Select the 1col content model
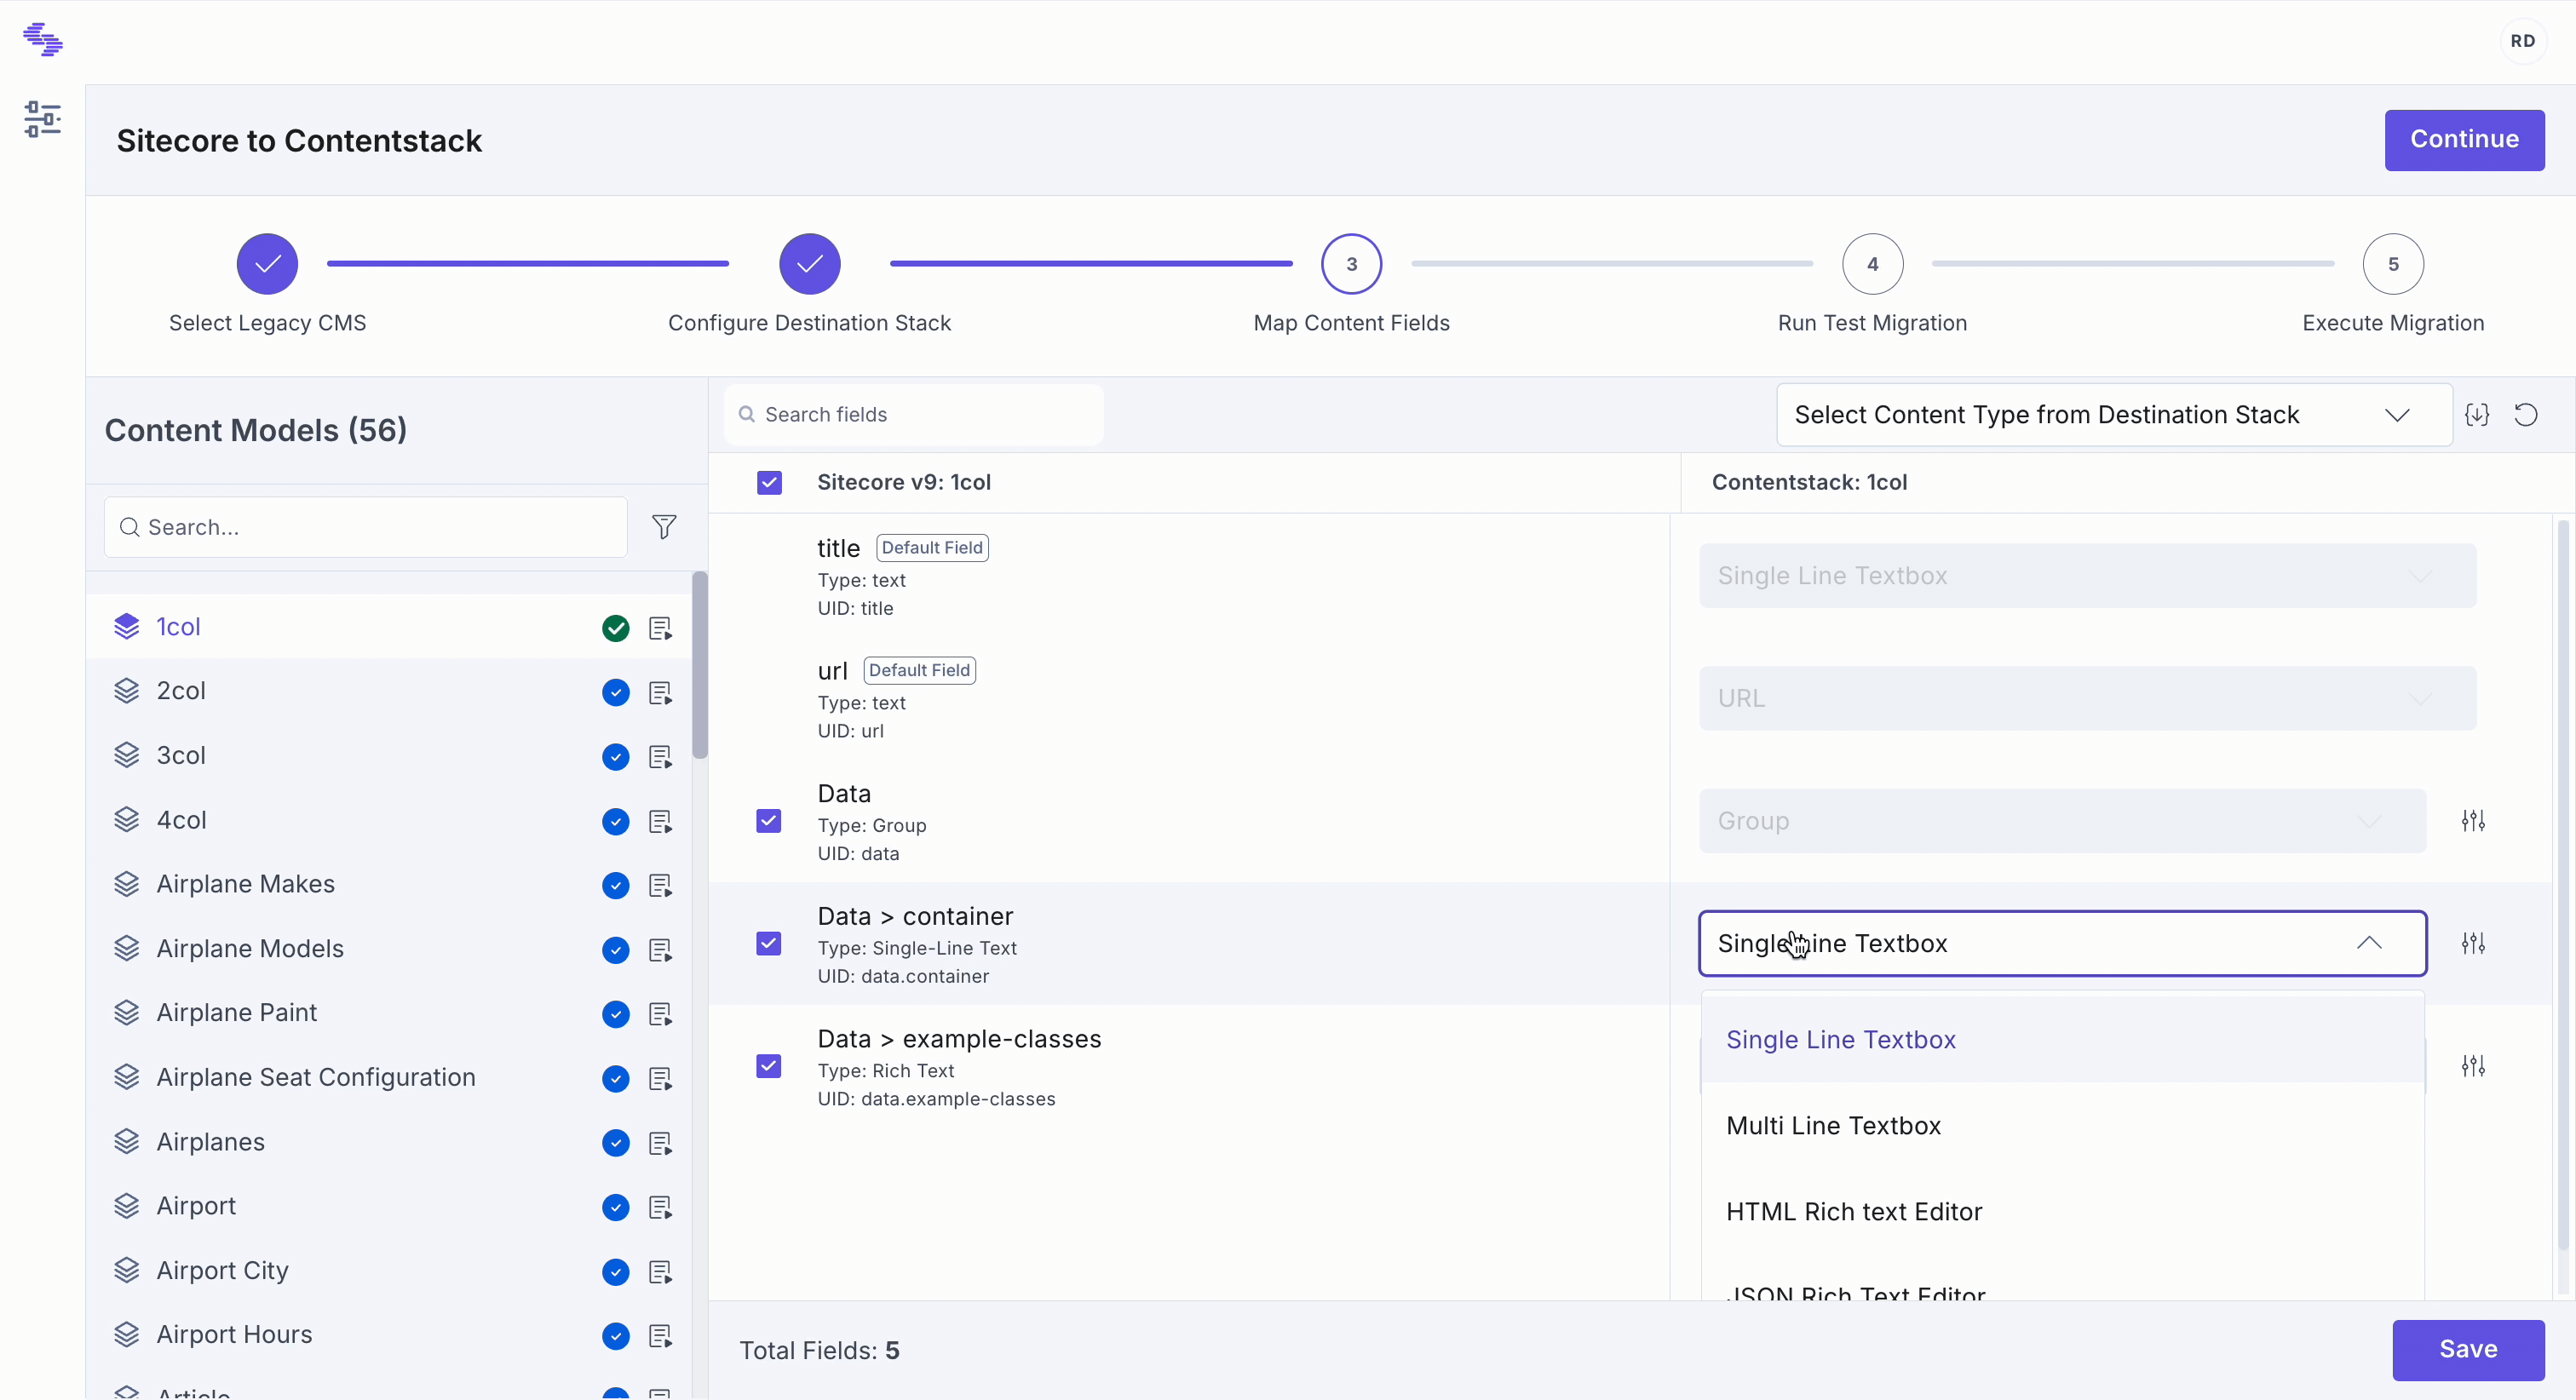The width and height of the screenshot is (2576, 1400). [388, 627]
